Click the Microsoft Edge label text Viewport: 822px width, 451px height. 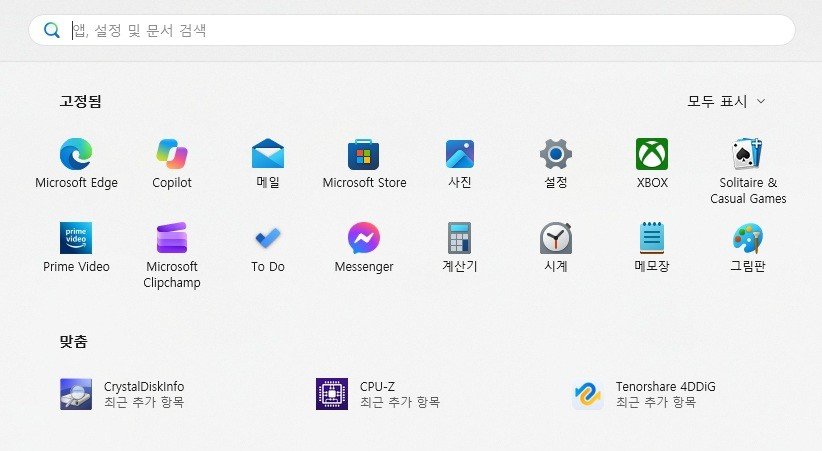coord(77,182)
